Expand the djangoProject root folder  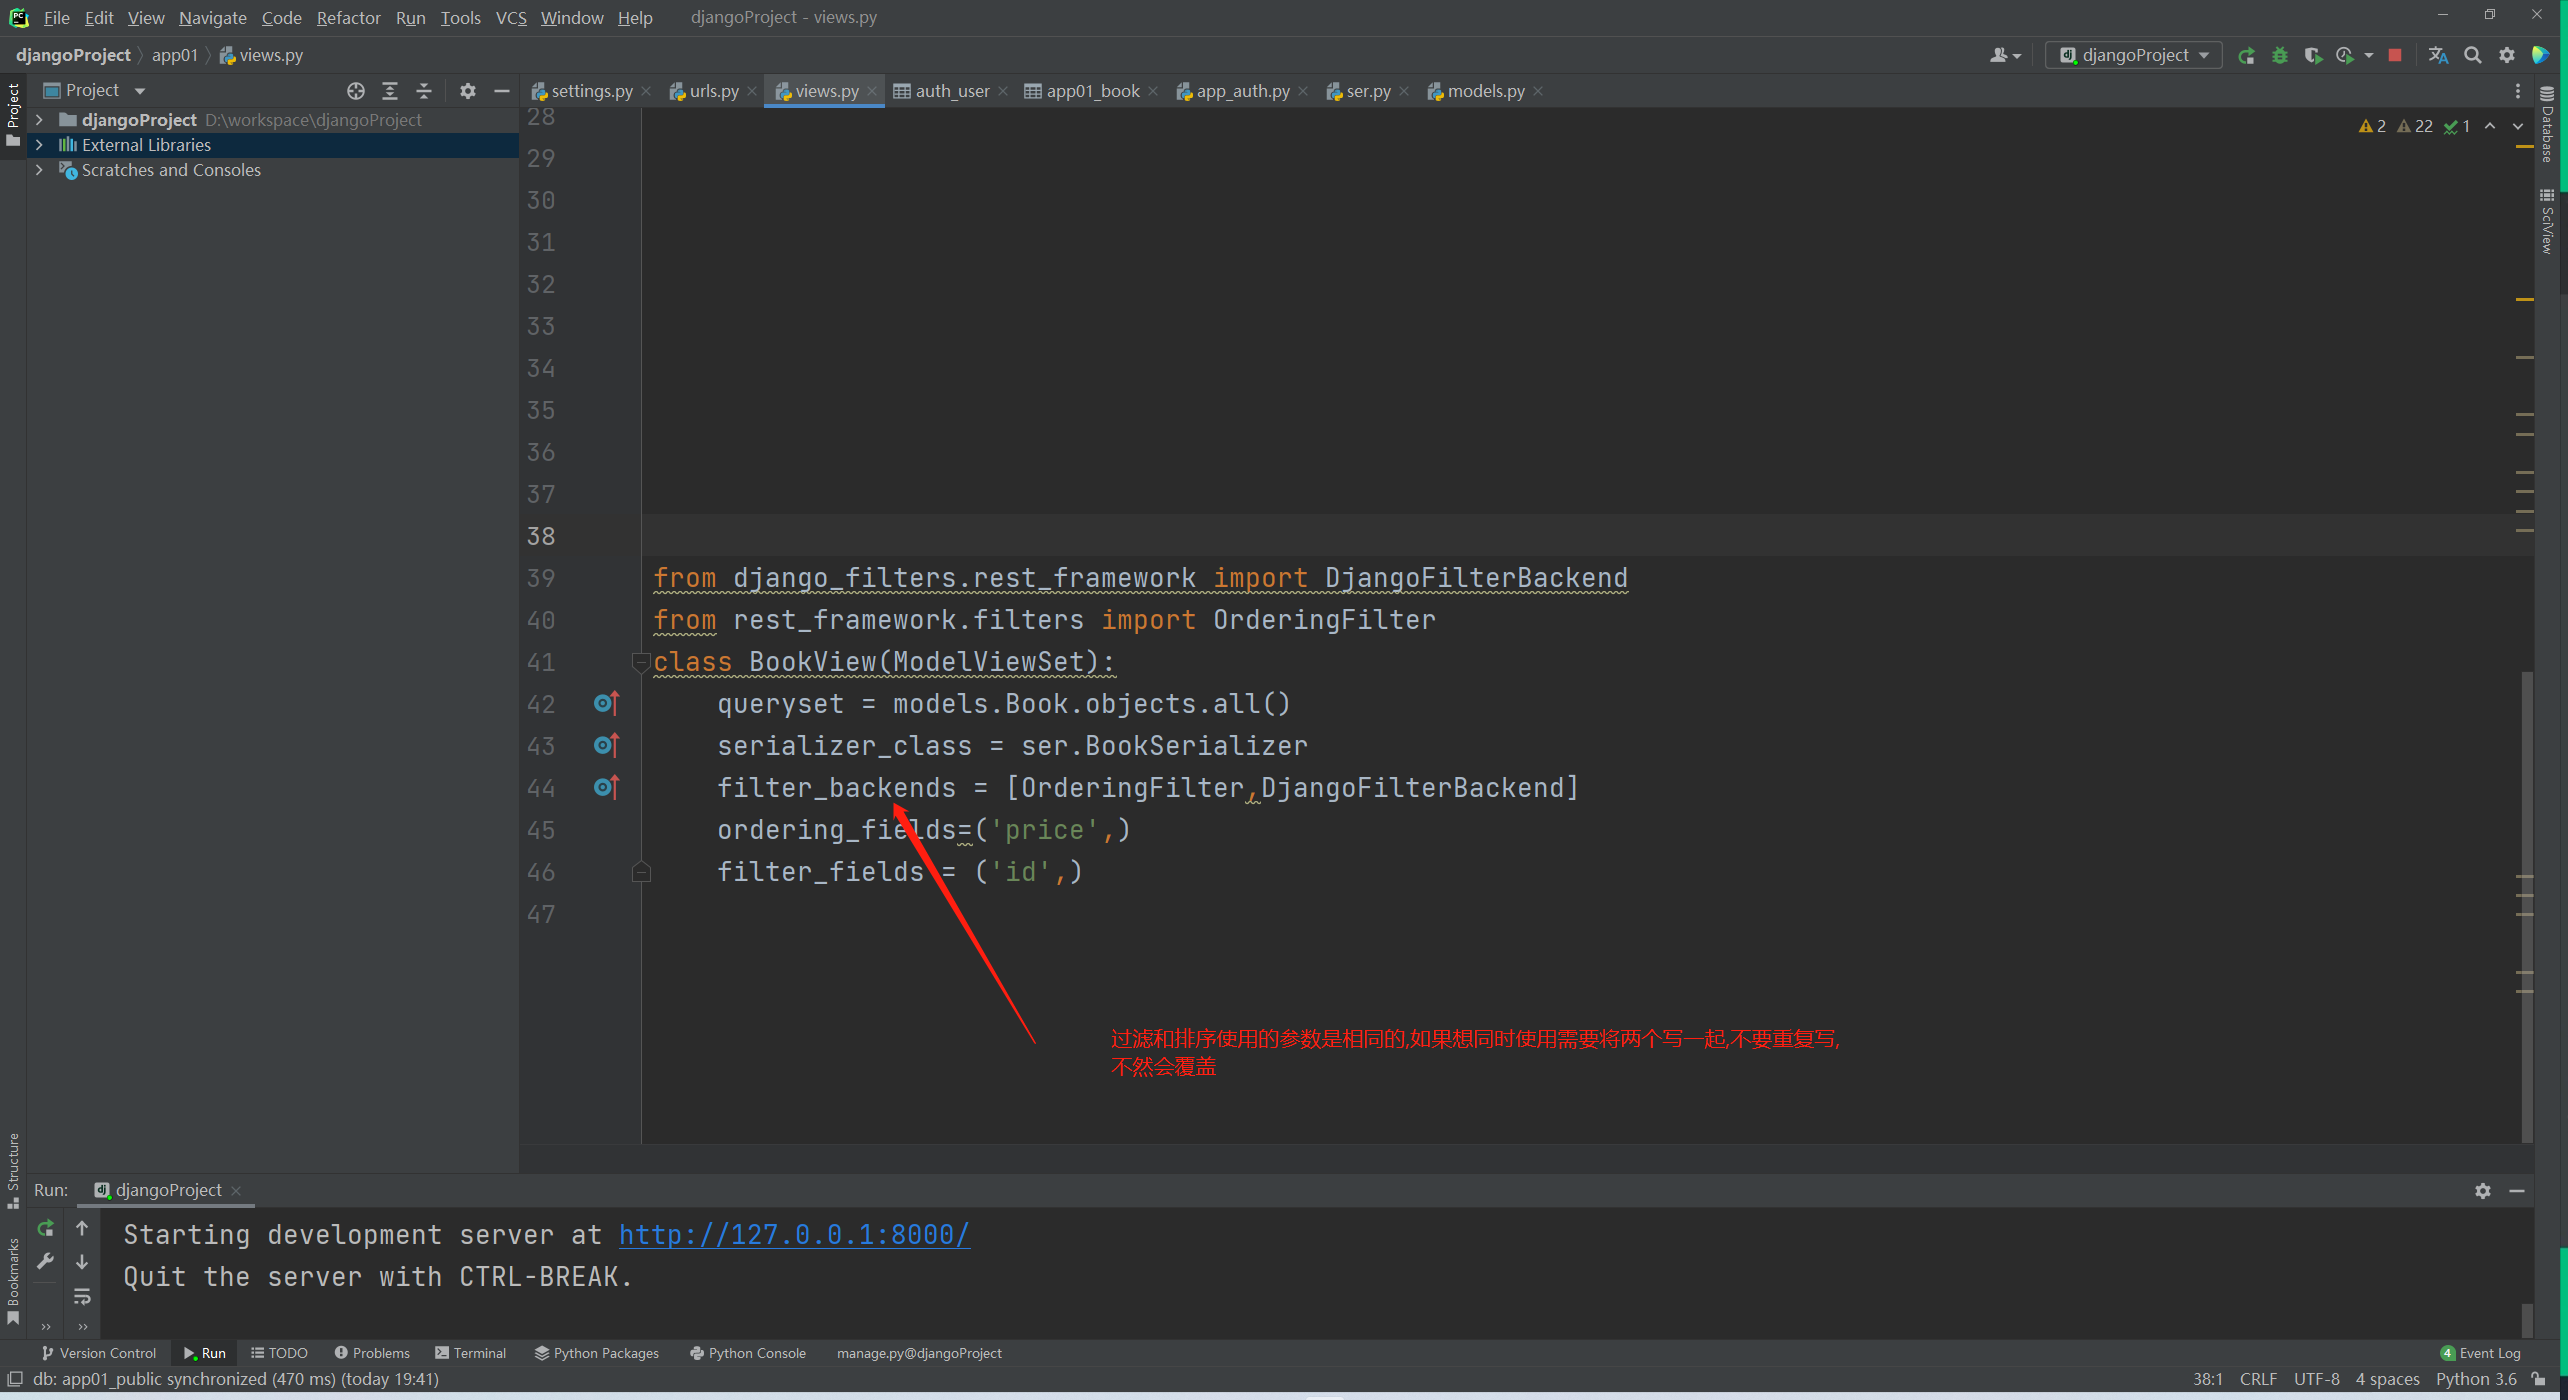click(39, 120)
